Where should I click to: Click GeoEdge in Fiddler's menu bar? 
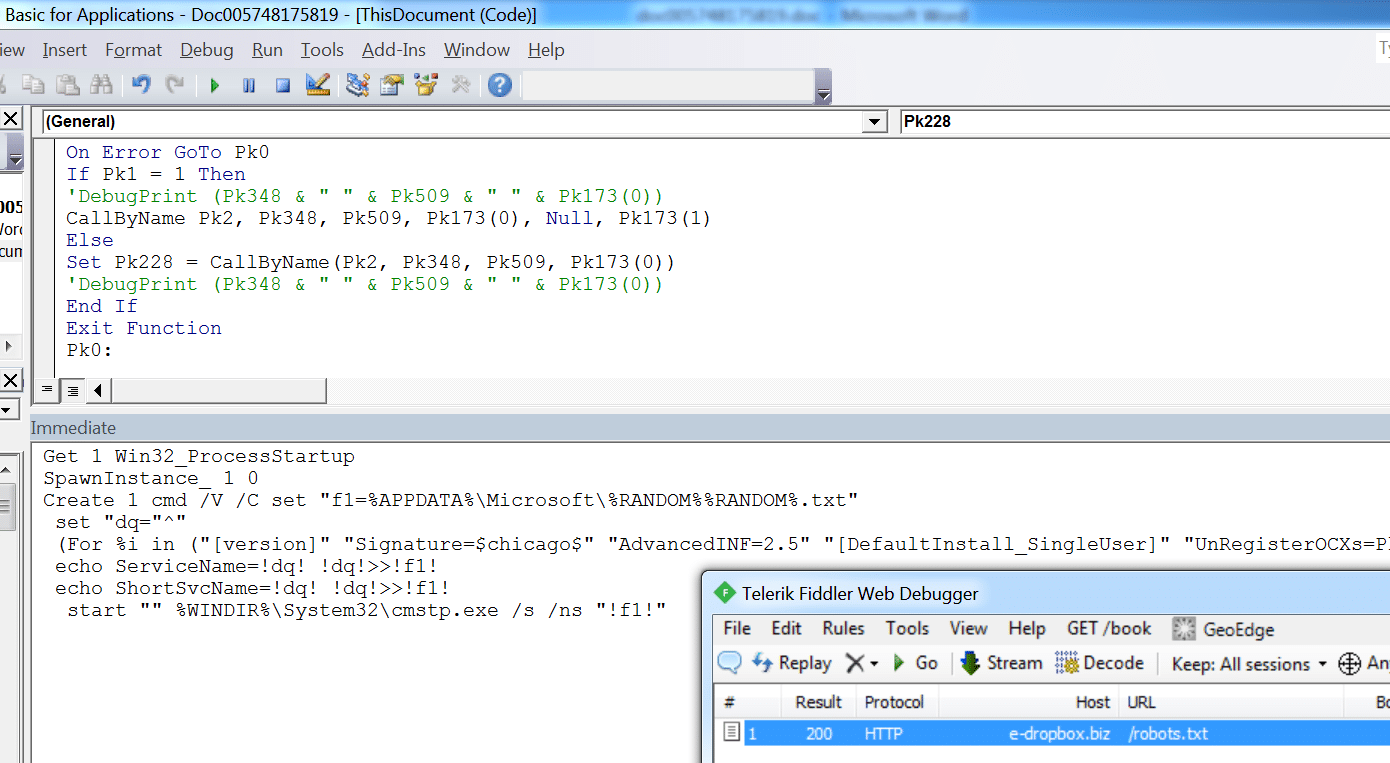(x=1223, y=629)
